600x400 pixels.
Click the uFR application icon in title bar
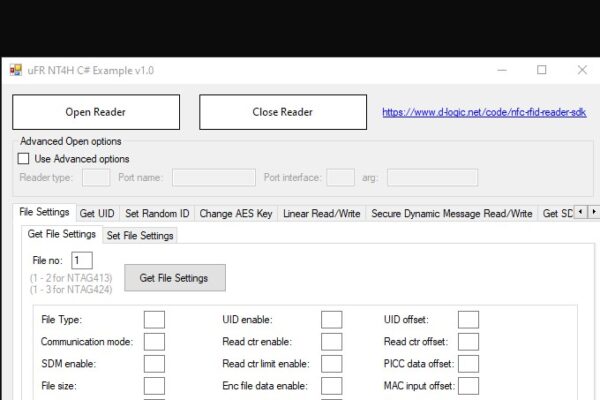click(16, 70)
